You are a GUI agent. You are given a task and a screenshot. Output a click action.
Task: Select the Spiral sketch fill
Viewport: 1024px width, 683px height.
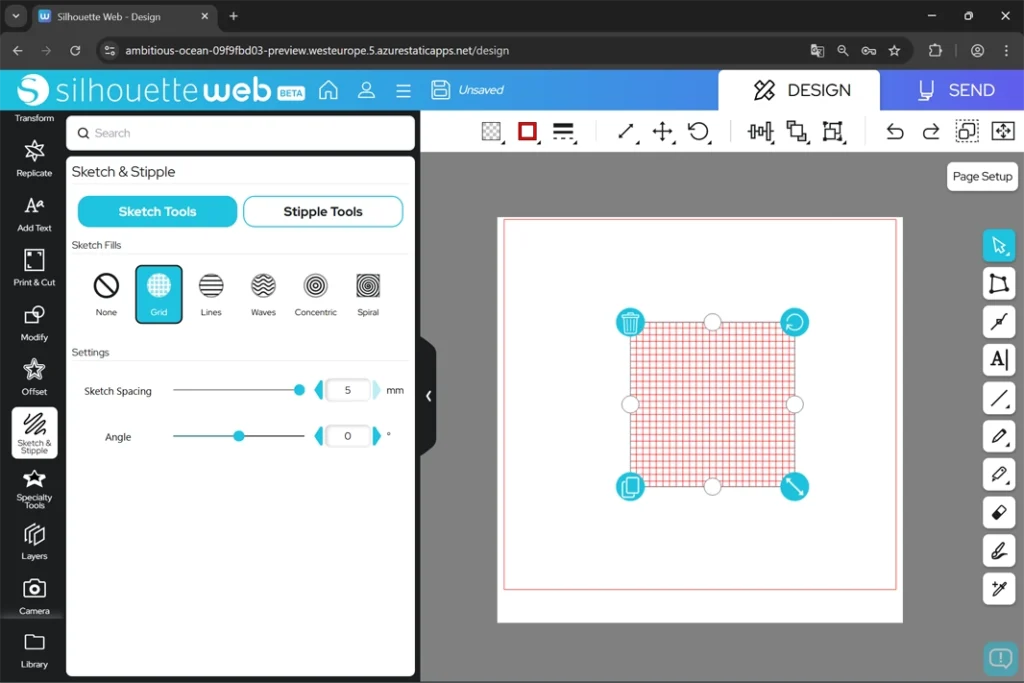[368, 293]
